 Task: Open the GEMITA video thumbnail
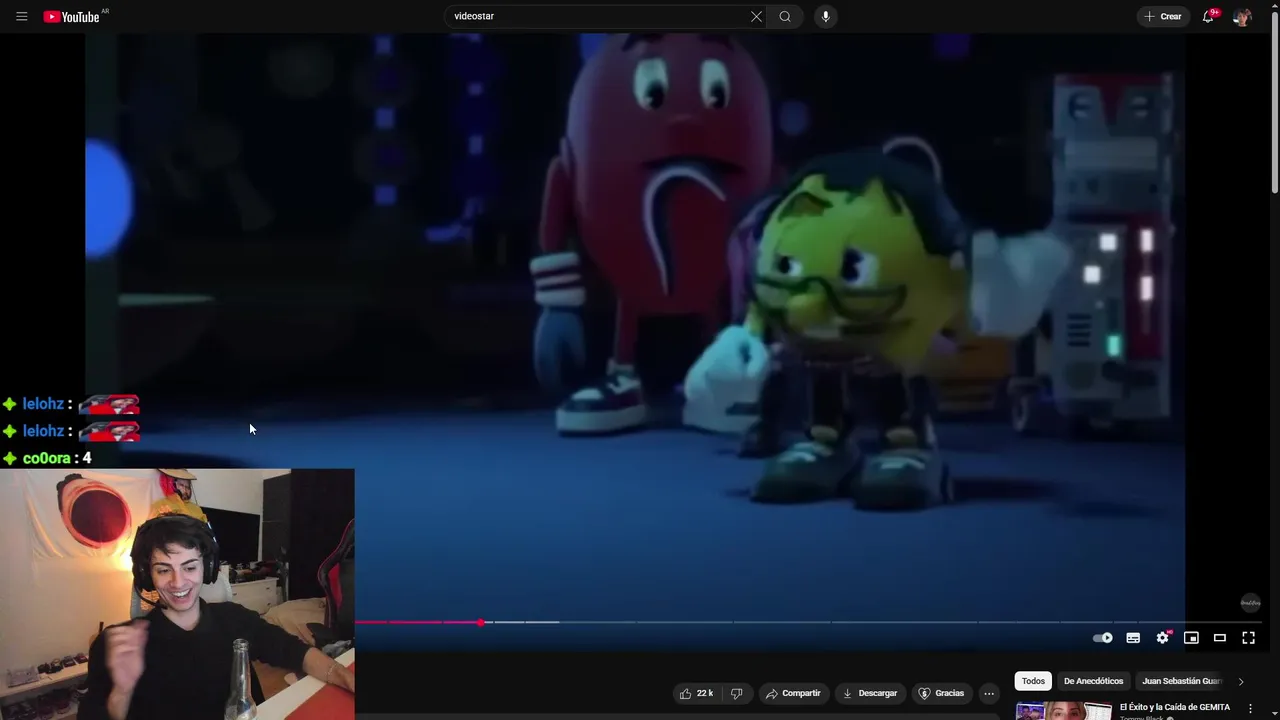tap(1063, 711)
